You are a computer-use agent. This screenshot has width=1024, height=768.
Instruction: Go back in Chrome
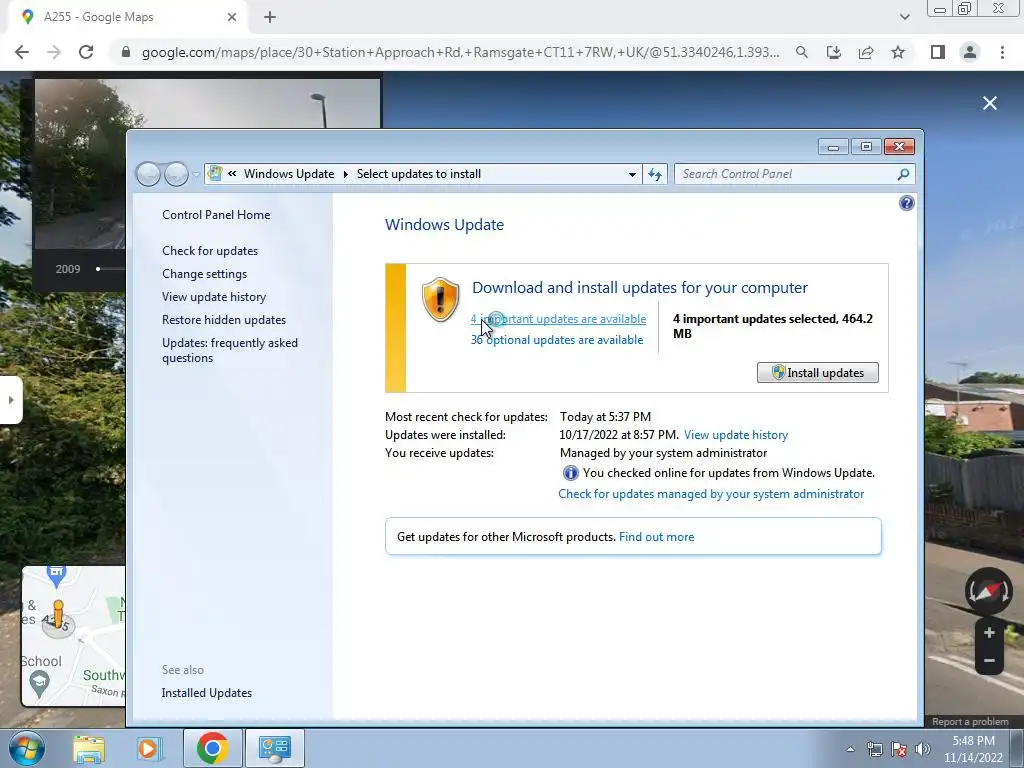pos(22,52)
